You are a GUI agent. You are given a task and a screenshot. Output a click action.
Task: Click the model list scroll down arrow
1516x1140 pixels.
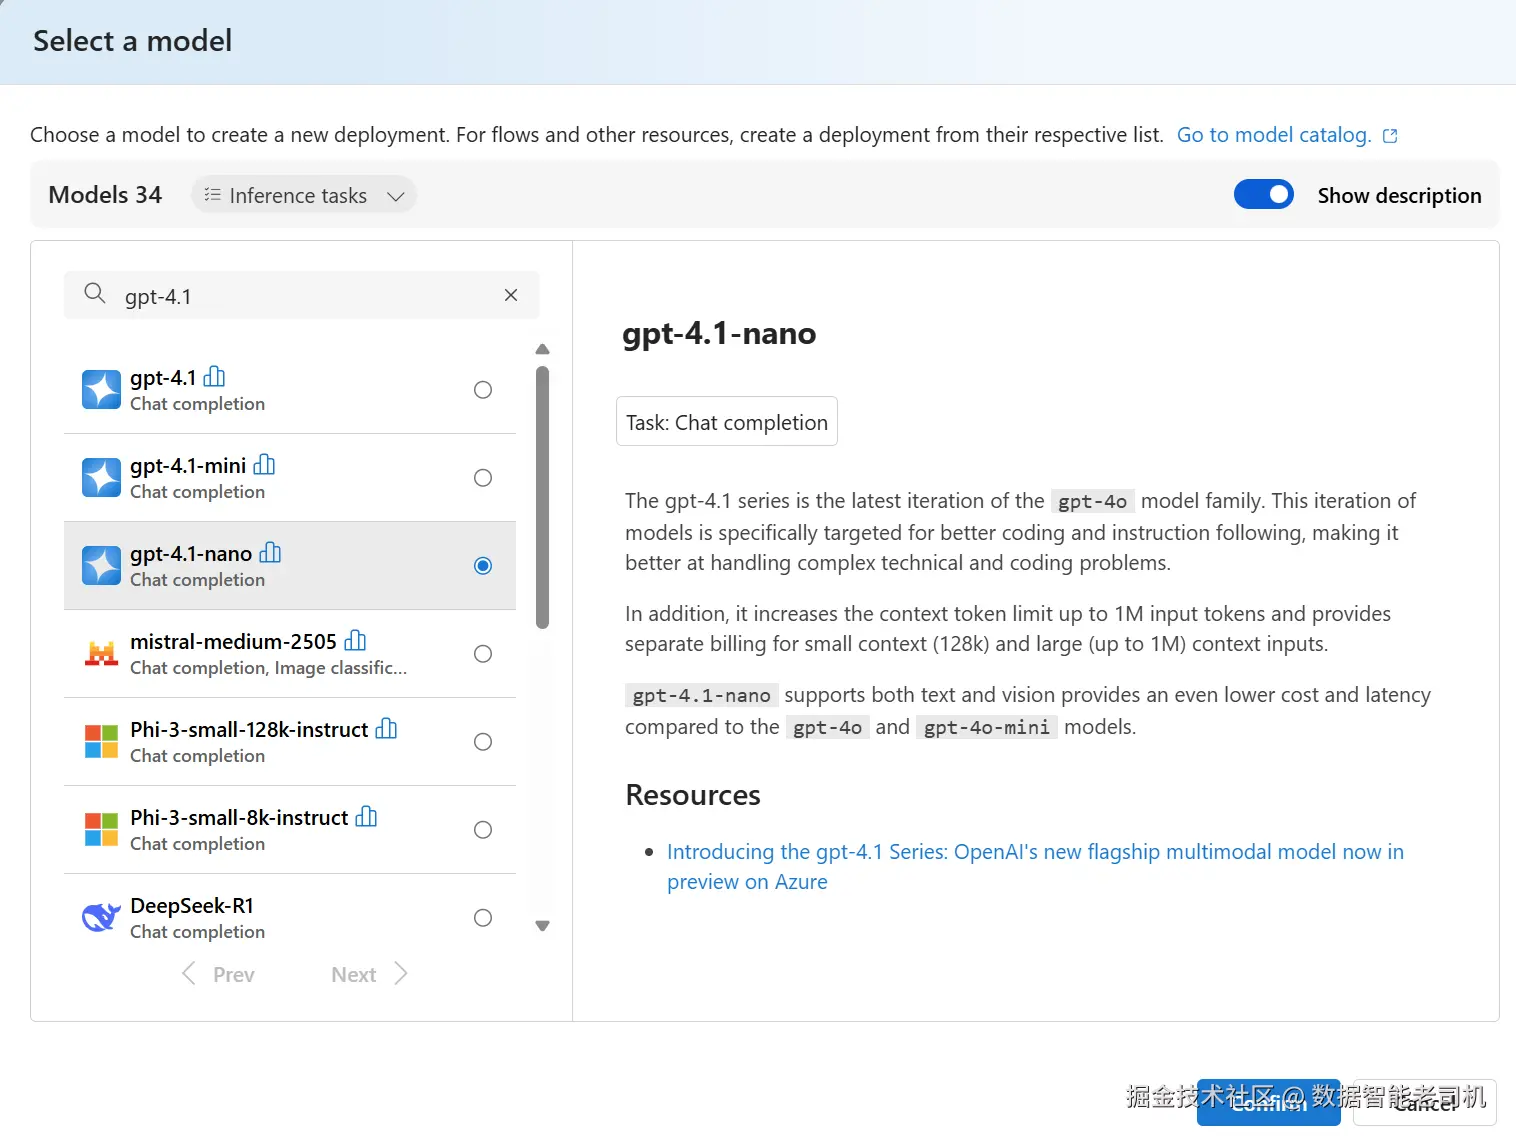point(543,926)
